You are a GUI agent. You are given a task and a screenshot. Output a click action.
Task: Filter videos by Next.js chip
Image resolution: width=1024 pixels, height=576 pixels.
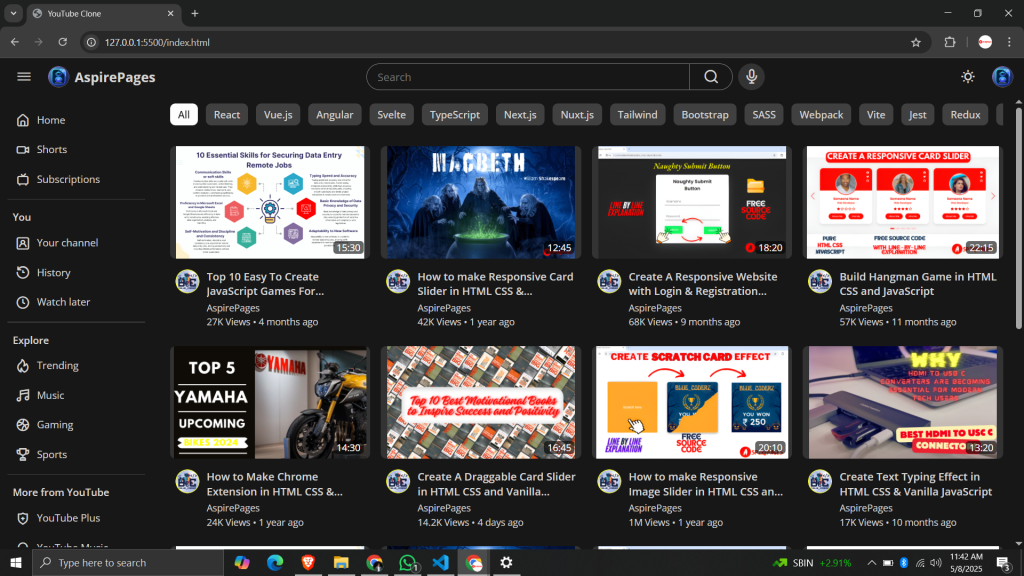(x=520, y=114)
